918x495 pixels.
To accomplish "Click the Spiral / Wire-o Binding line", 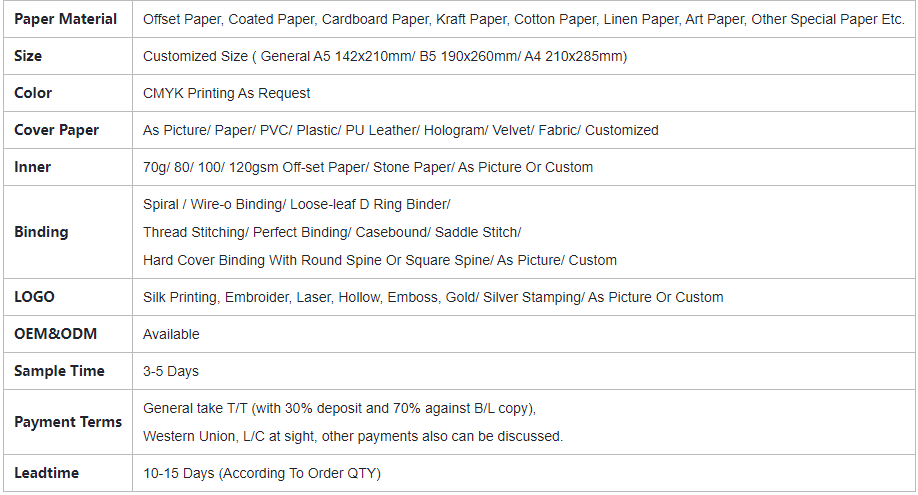I will point(296,204).
